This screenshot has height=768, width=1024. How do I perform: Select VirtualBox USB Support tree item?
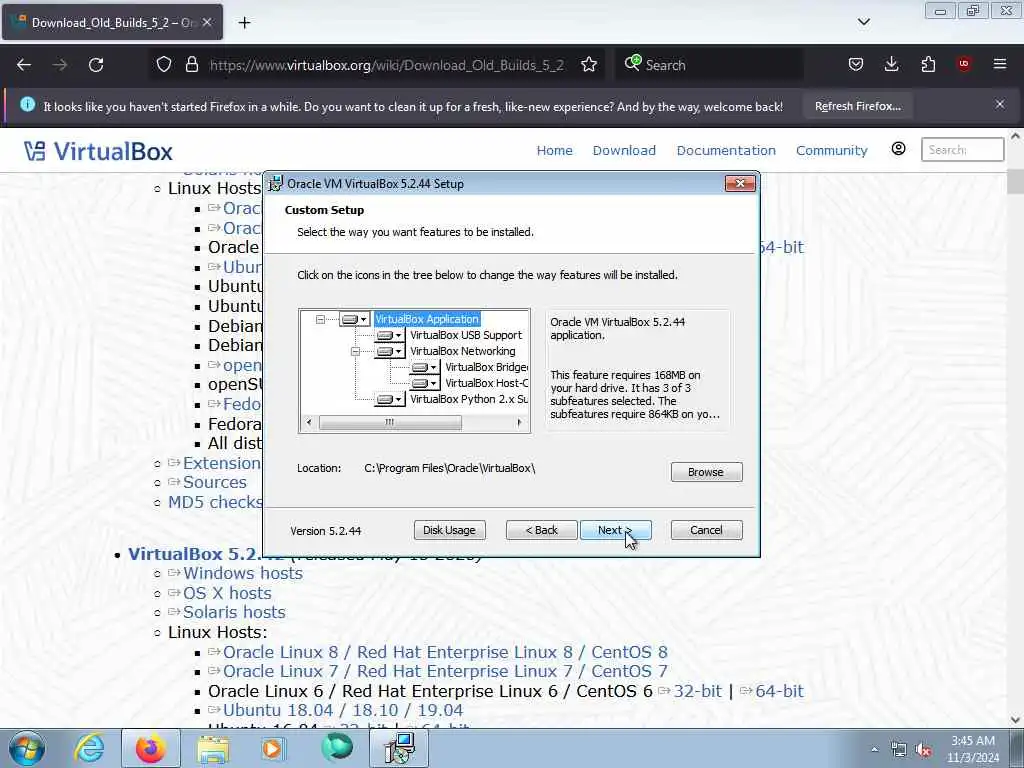[466, 335]
